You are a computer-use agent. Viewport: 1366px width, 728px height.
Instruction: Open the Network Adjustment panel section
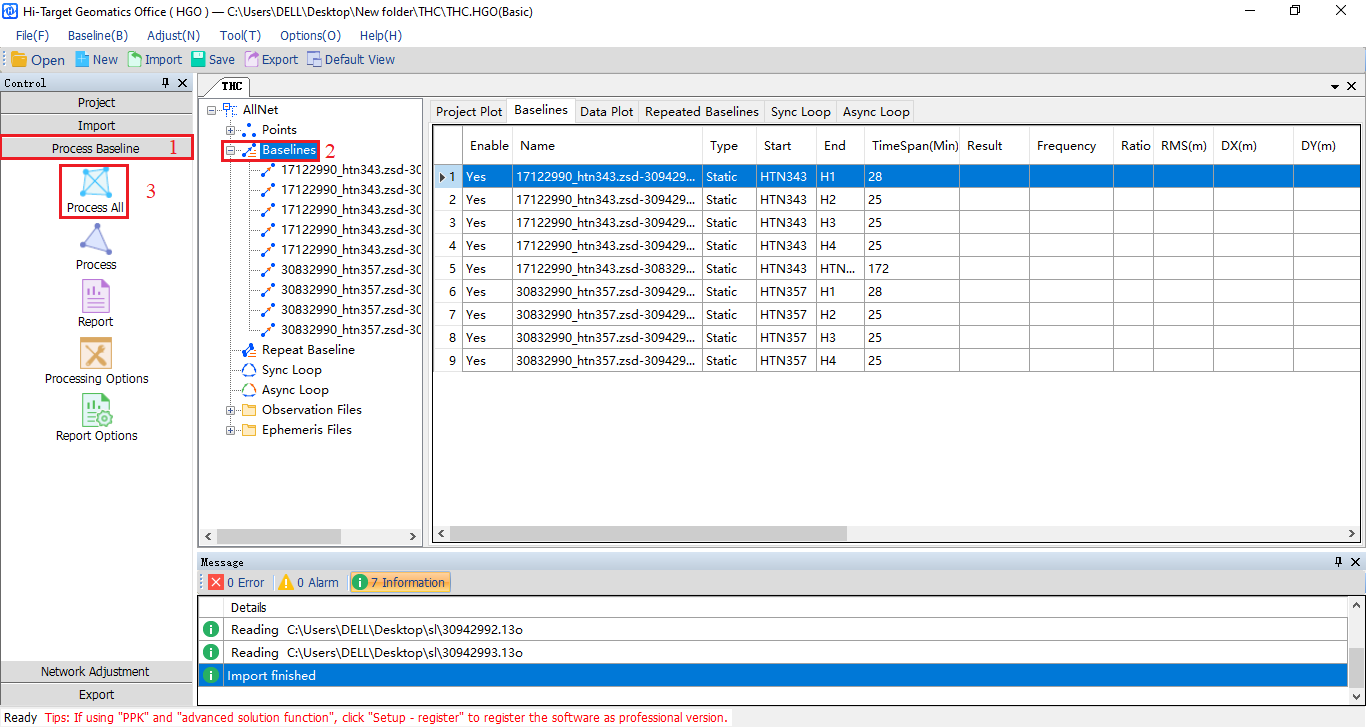click(96, 672)
